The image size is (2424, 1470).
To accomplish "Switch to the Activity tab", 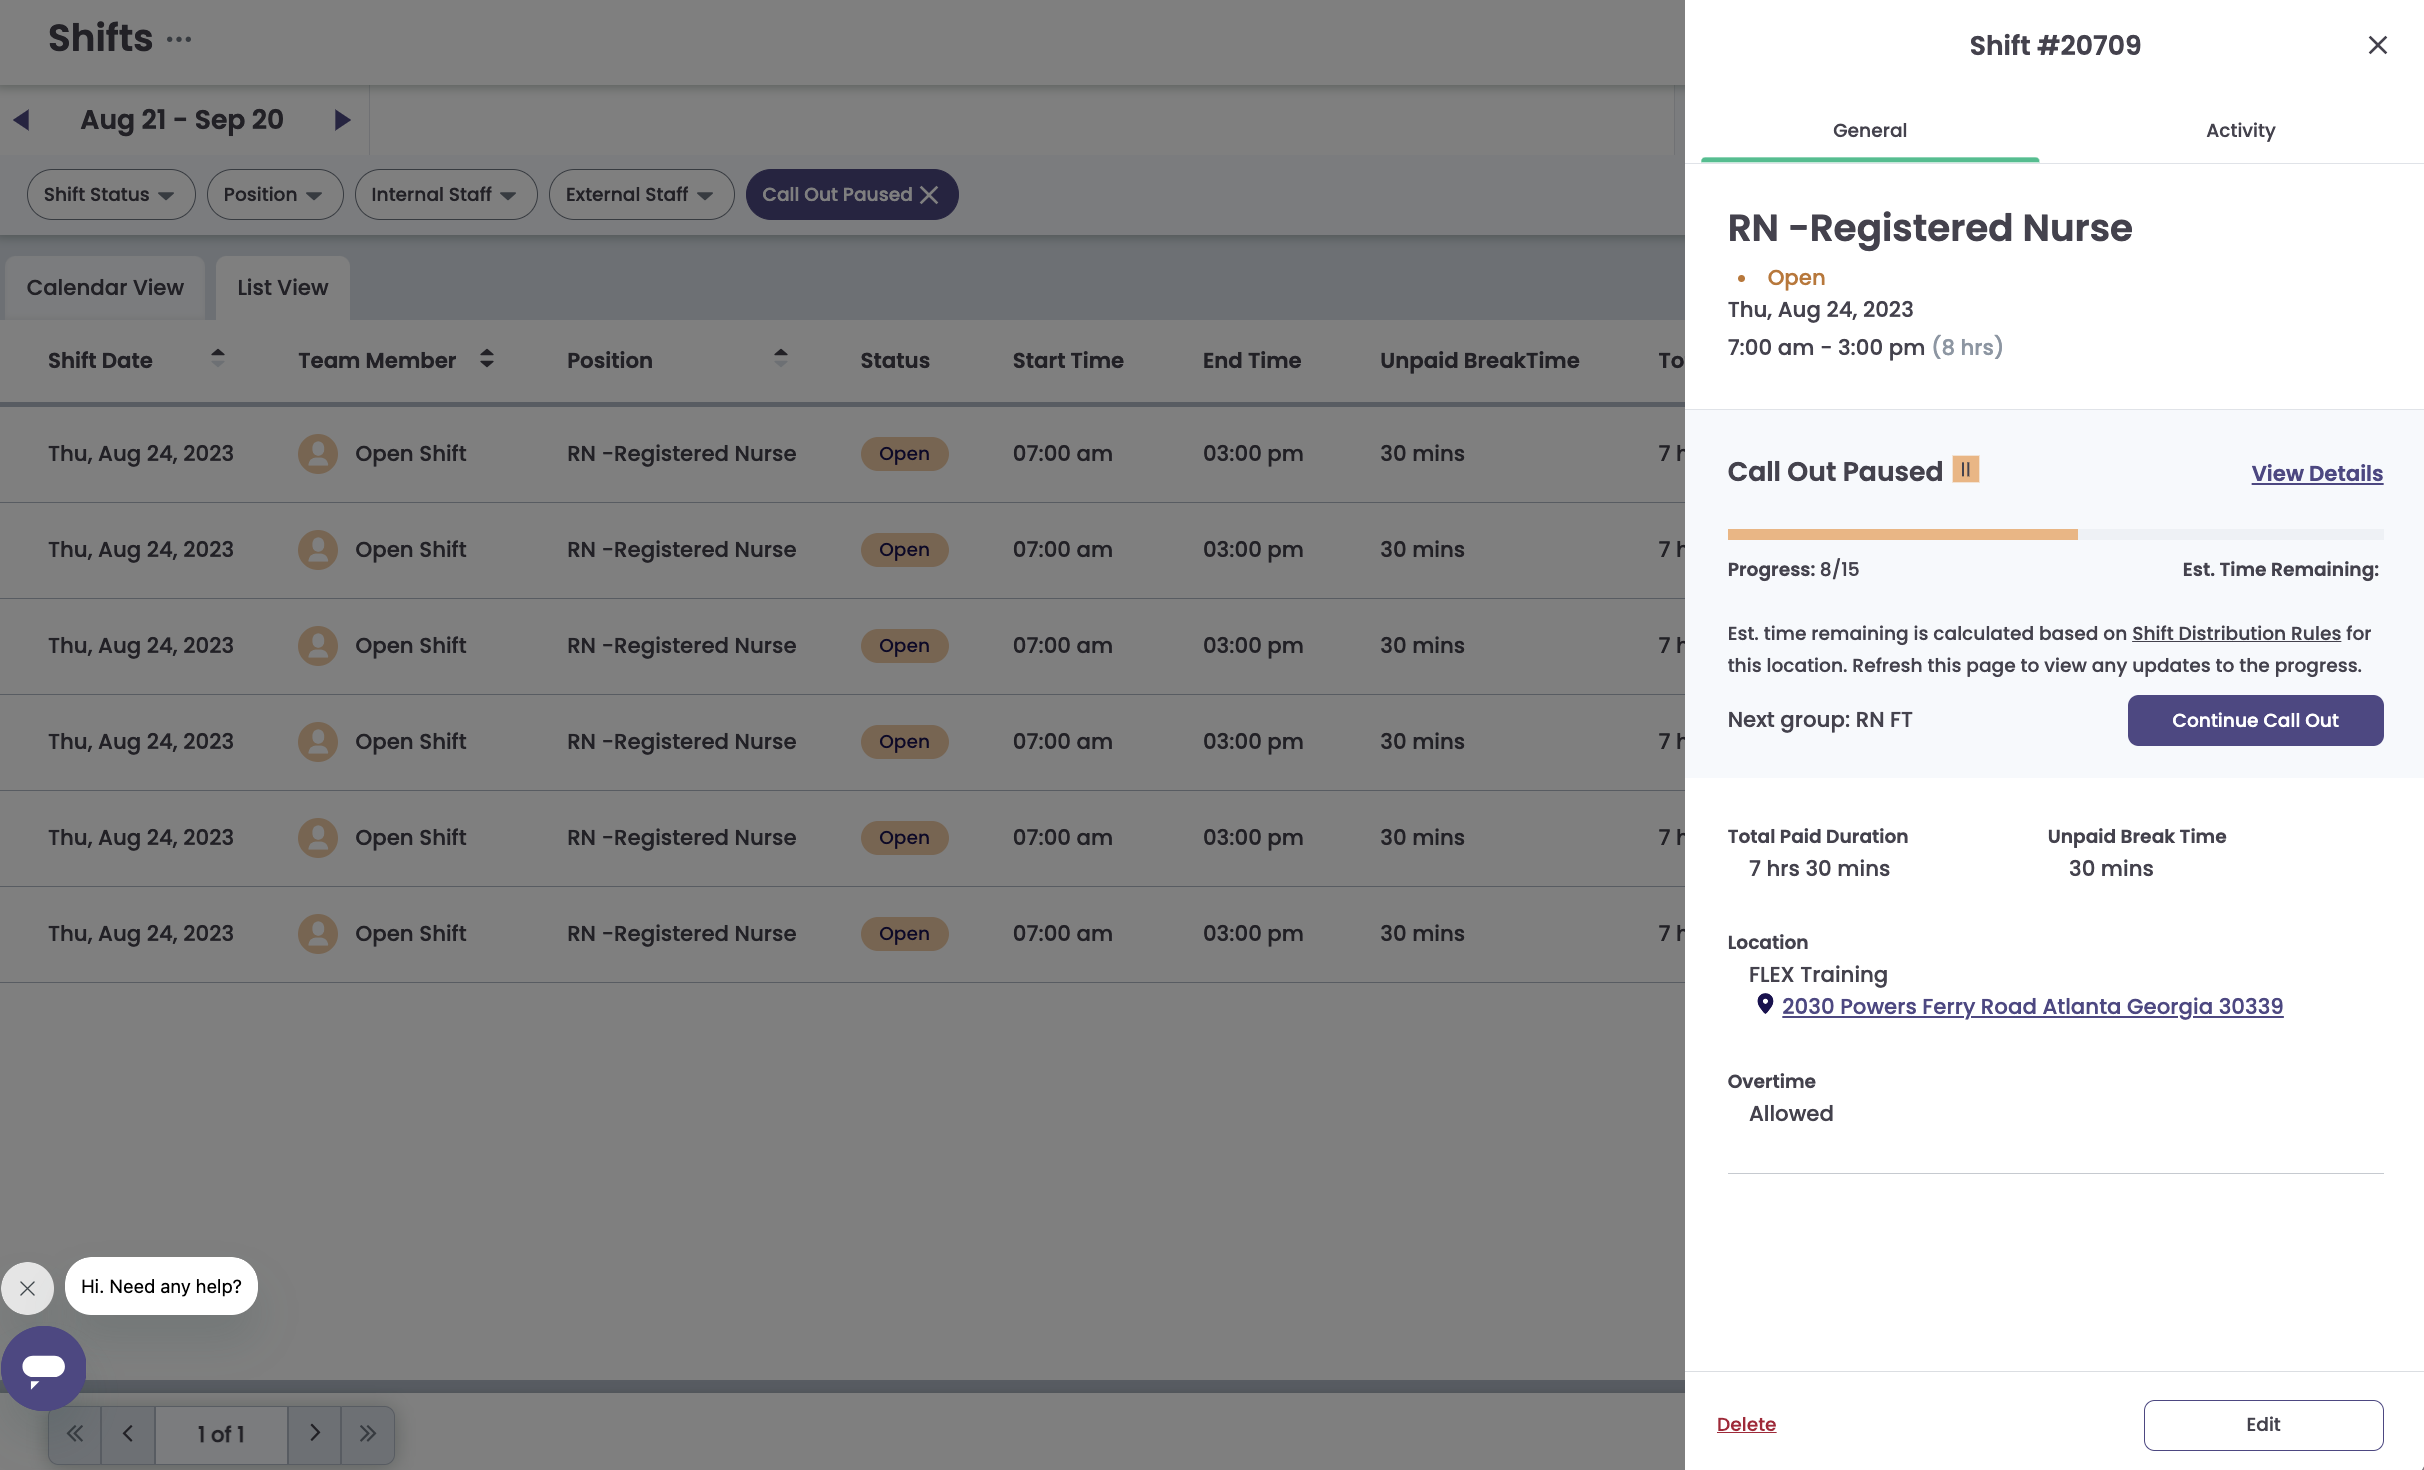I will click(x=2240, y=130).
